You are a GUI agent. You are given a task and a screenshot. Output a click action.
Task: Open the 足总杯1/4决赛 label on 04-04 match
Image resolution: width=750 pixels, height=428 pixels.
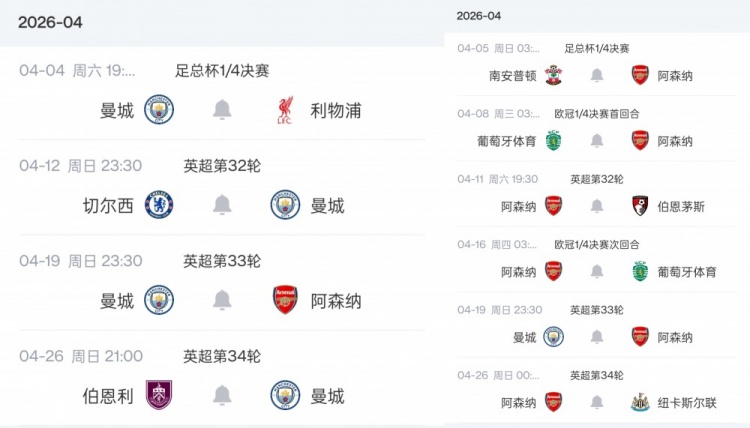click(222, 71)
